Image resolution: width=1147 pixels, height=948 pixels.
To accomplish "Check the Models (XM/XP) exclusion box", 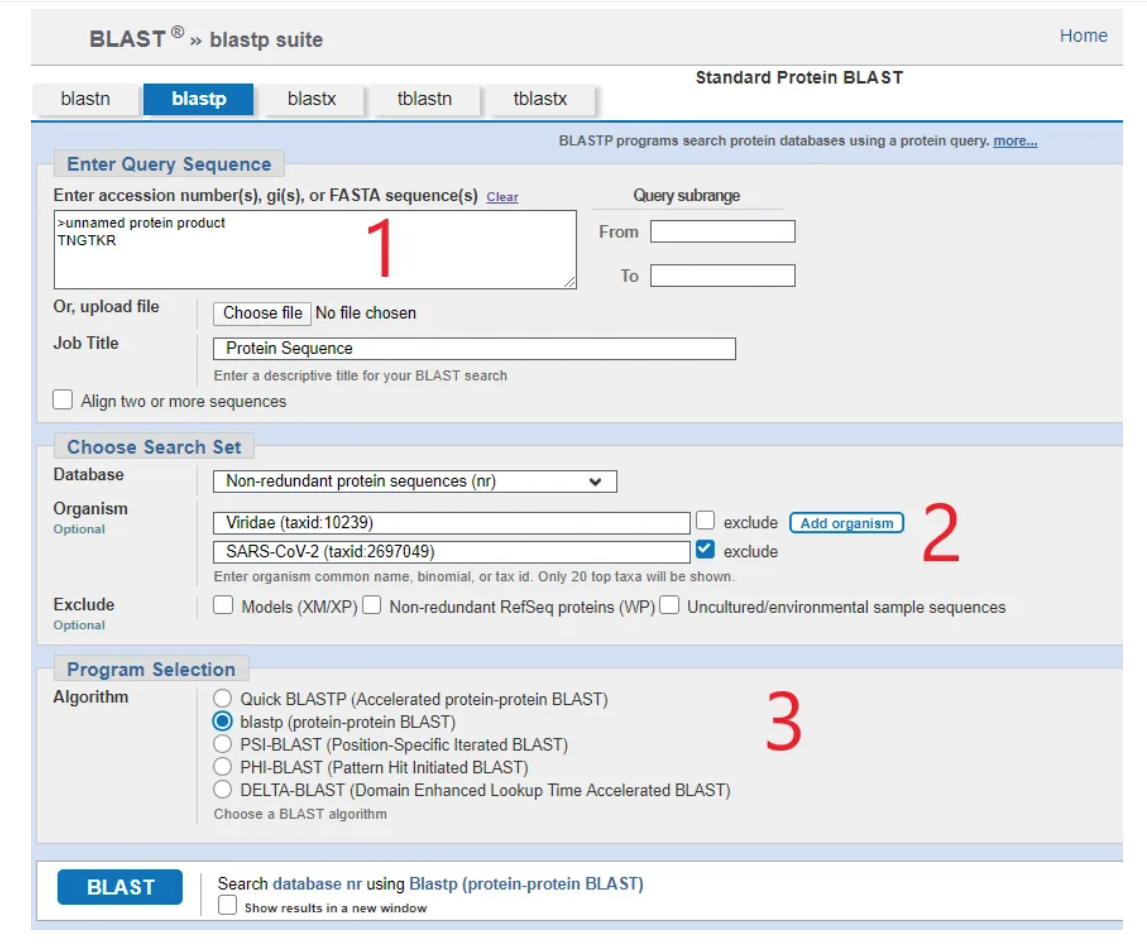I will tap(224, 606).
